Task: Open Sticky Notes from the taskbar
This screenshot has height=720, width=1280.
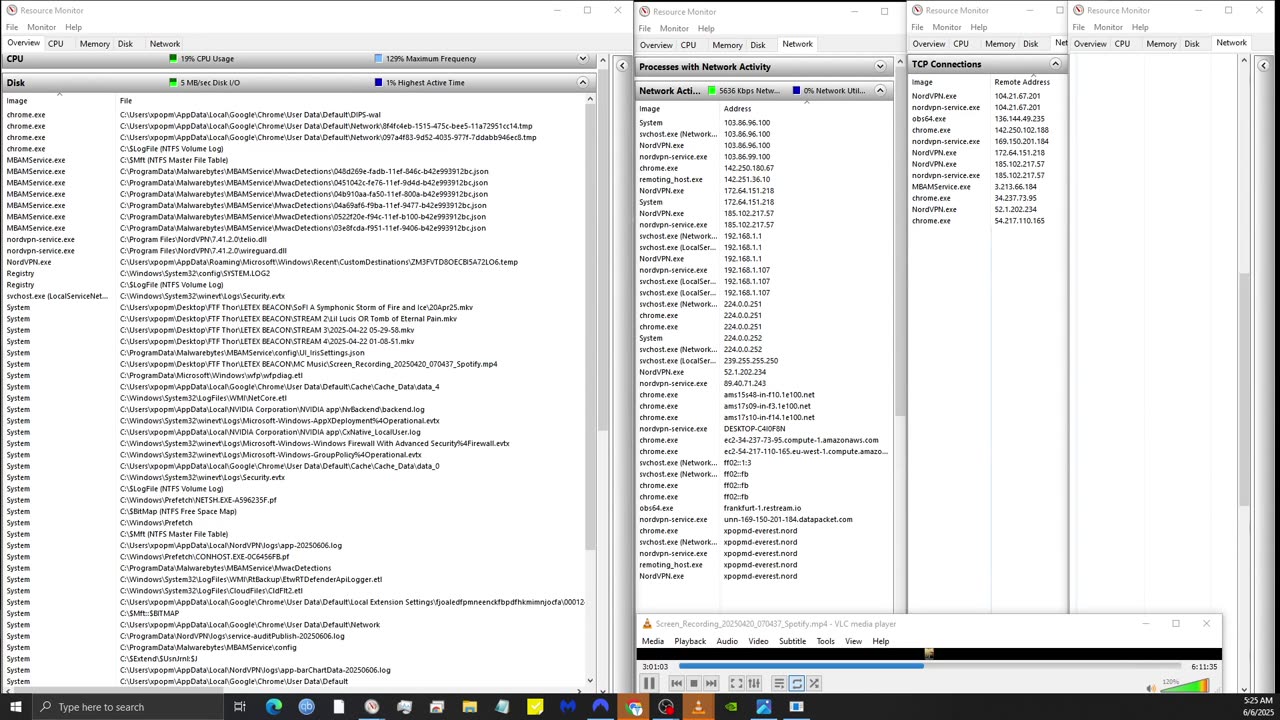Action: click(535, 707)
